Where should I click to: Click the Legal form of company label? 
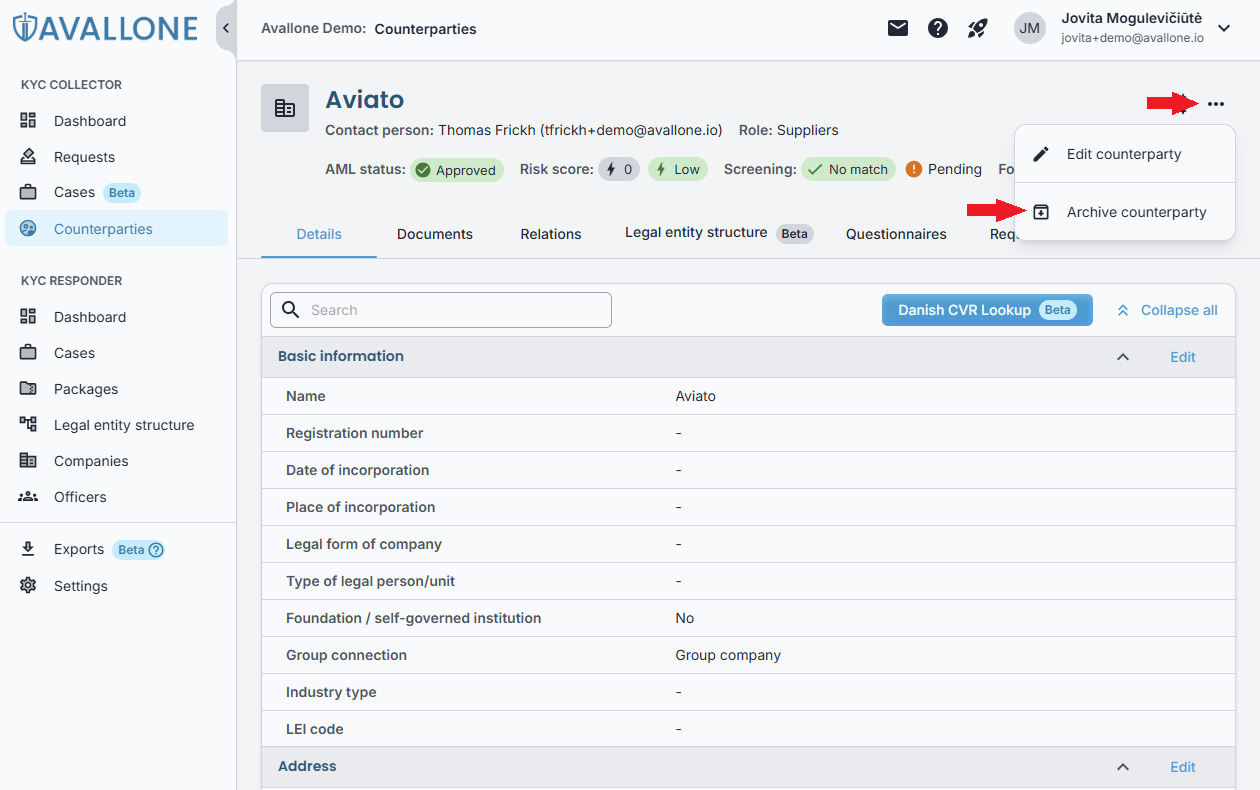click(x=364, y=544)
